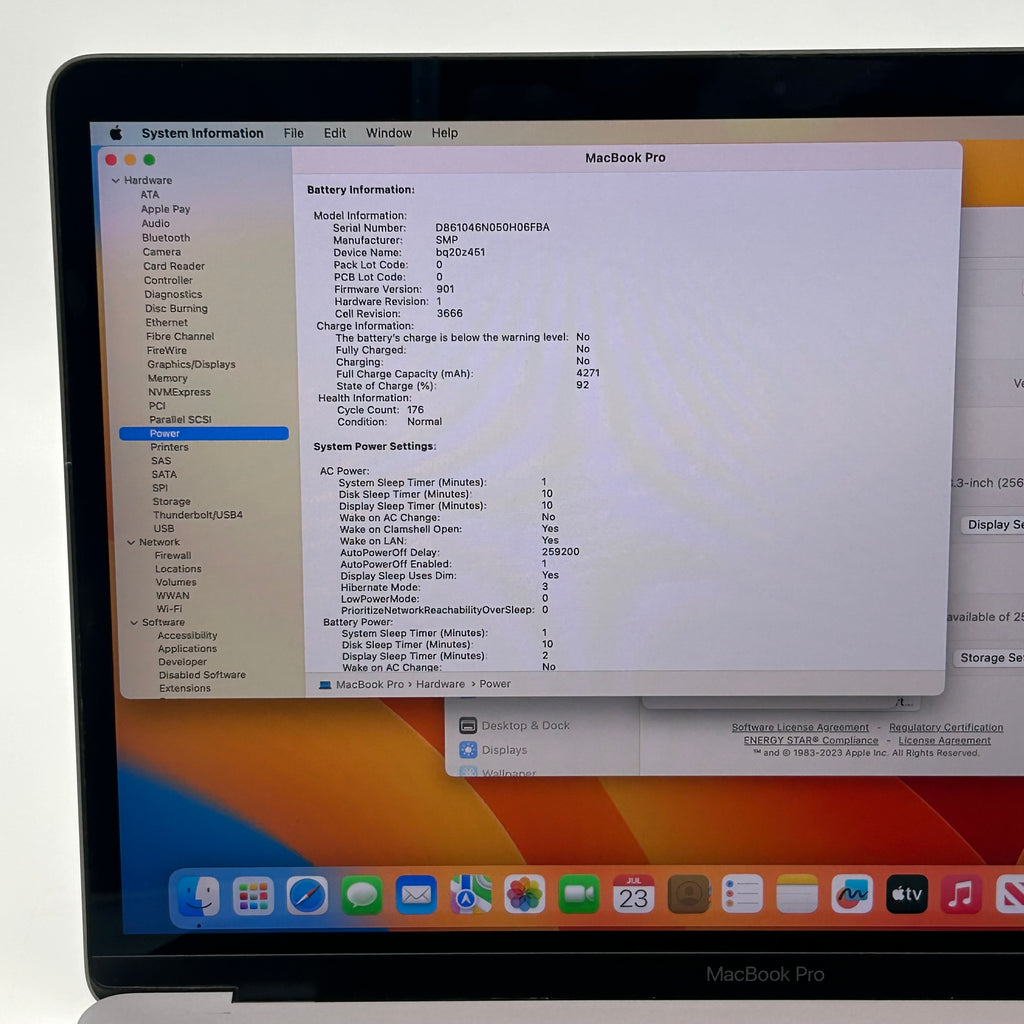Select Apple Pay in the sidebar
The width and height of the screenshot is (1024, 1024).
tap(165, 209)
